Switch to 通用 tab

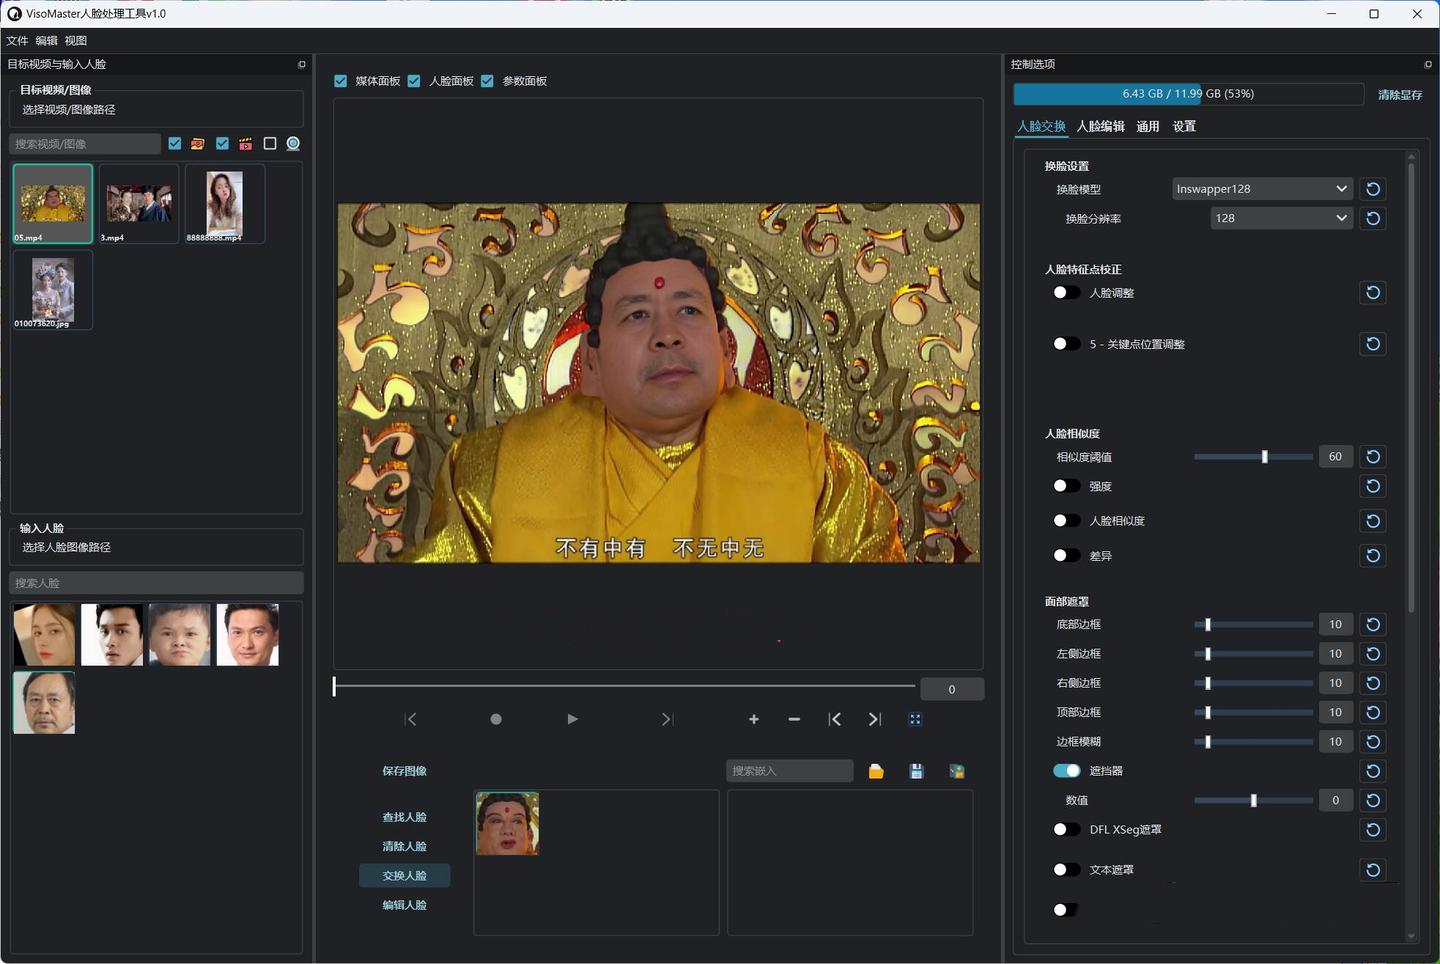tap(1147, 126)
